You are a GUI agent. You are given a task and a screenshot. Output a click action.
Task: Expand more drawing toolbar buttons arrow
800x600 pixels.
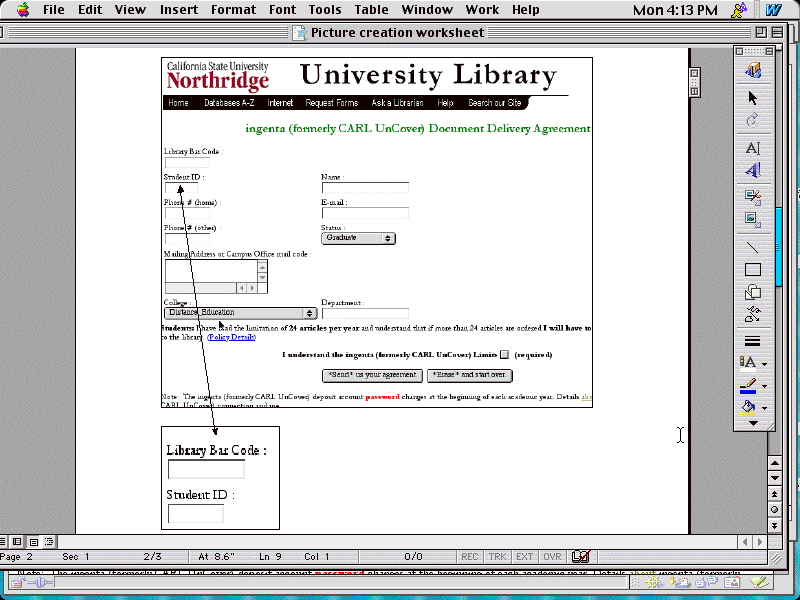753,423
